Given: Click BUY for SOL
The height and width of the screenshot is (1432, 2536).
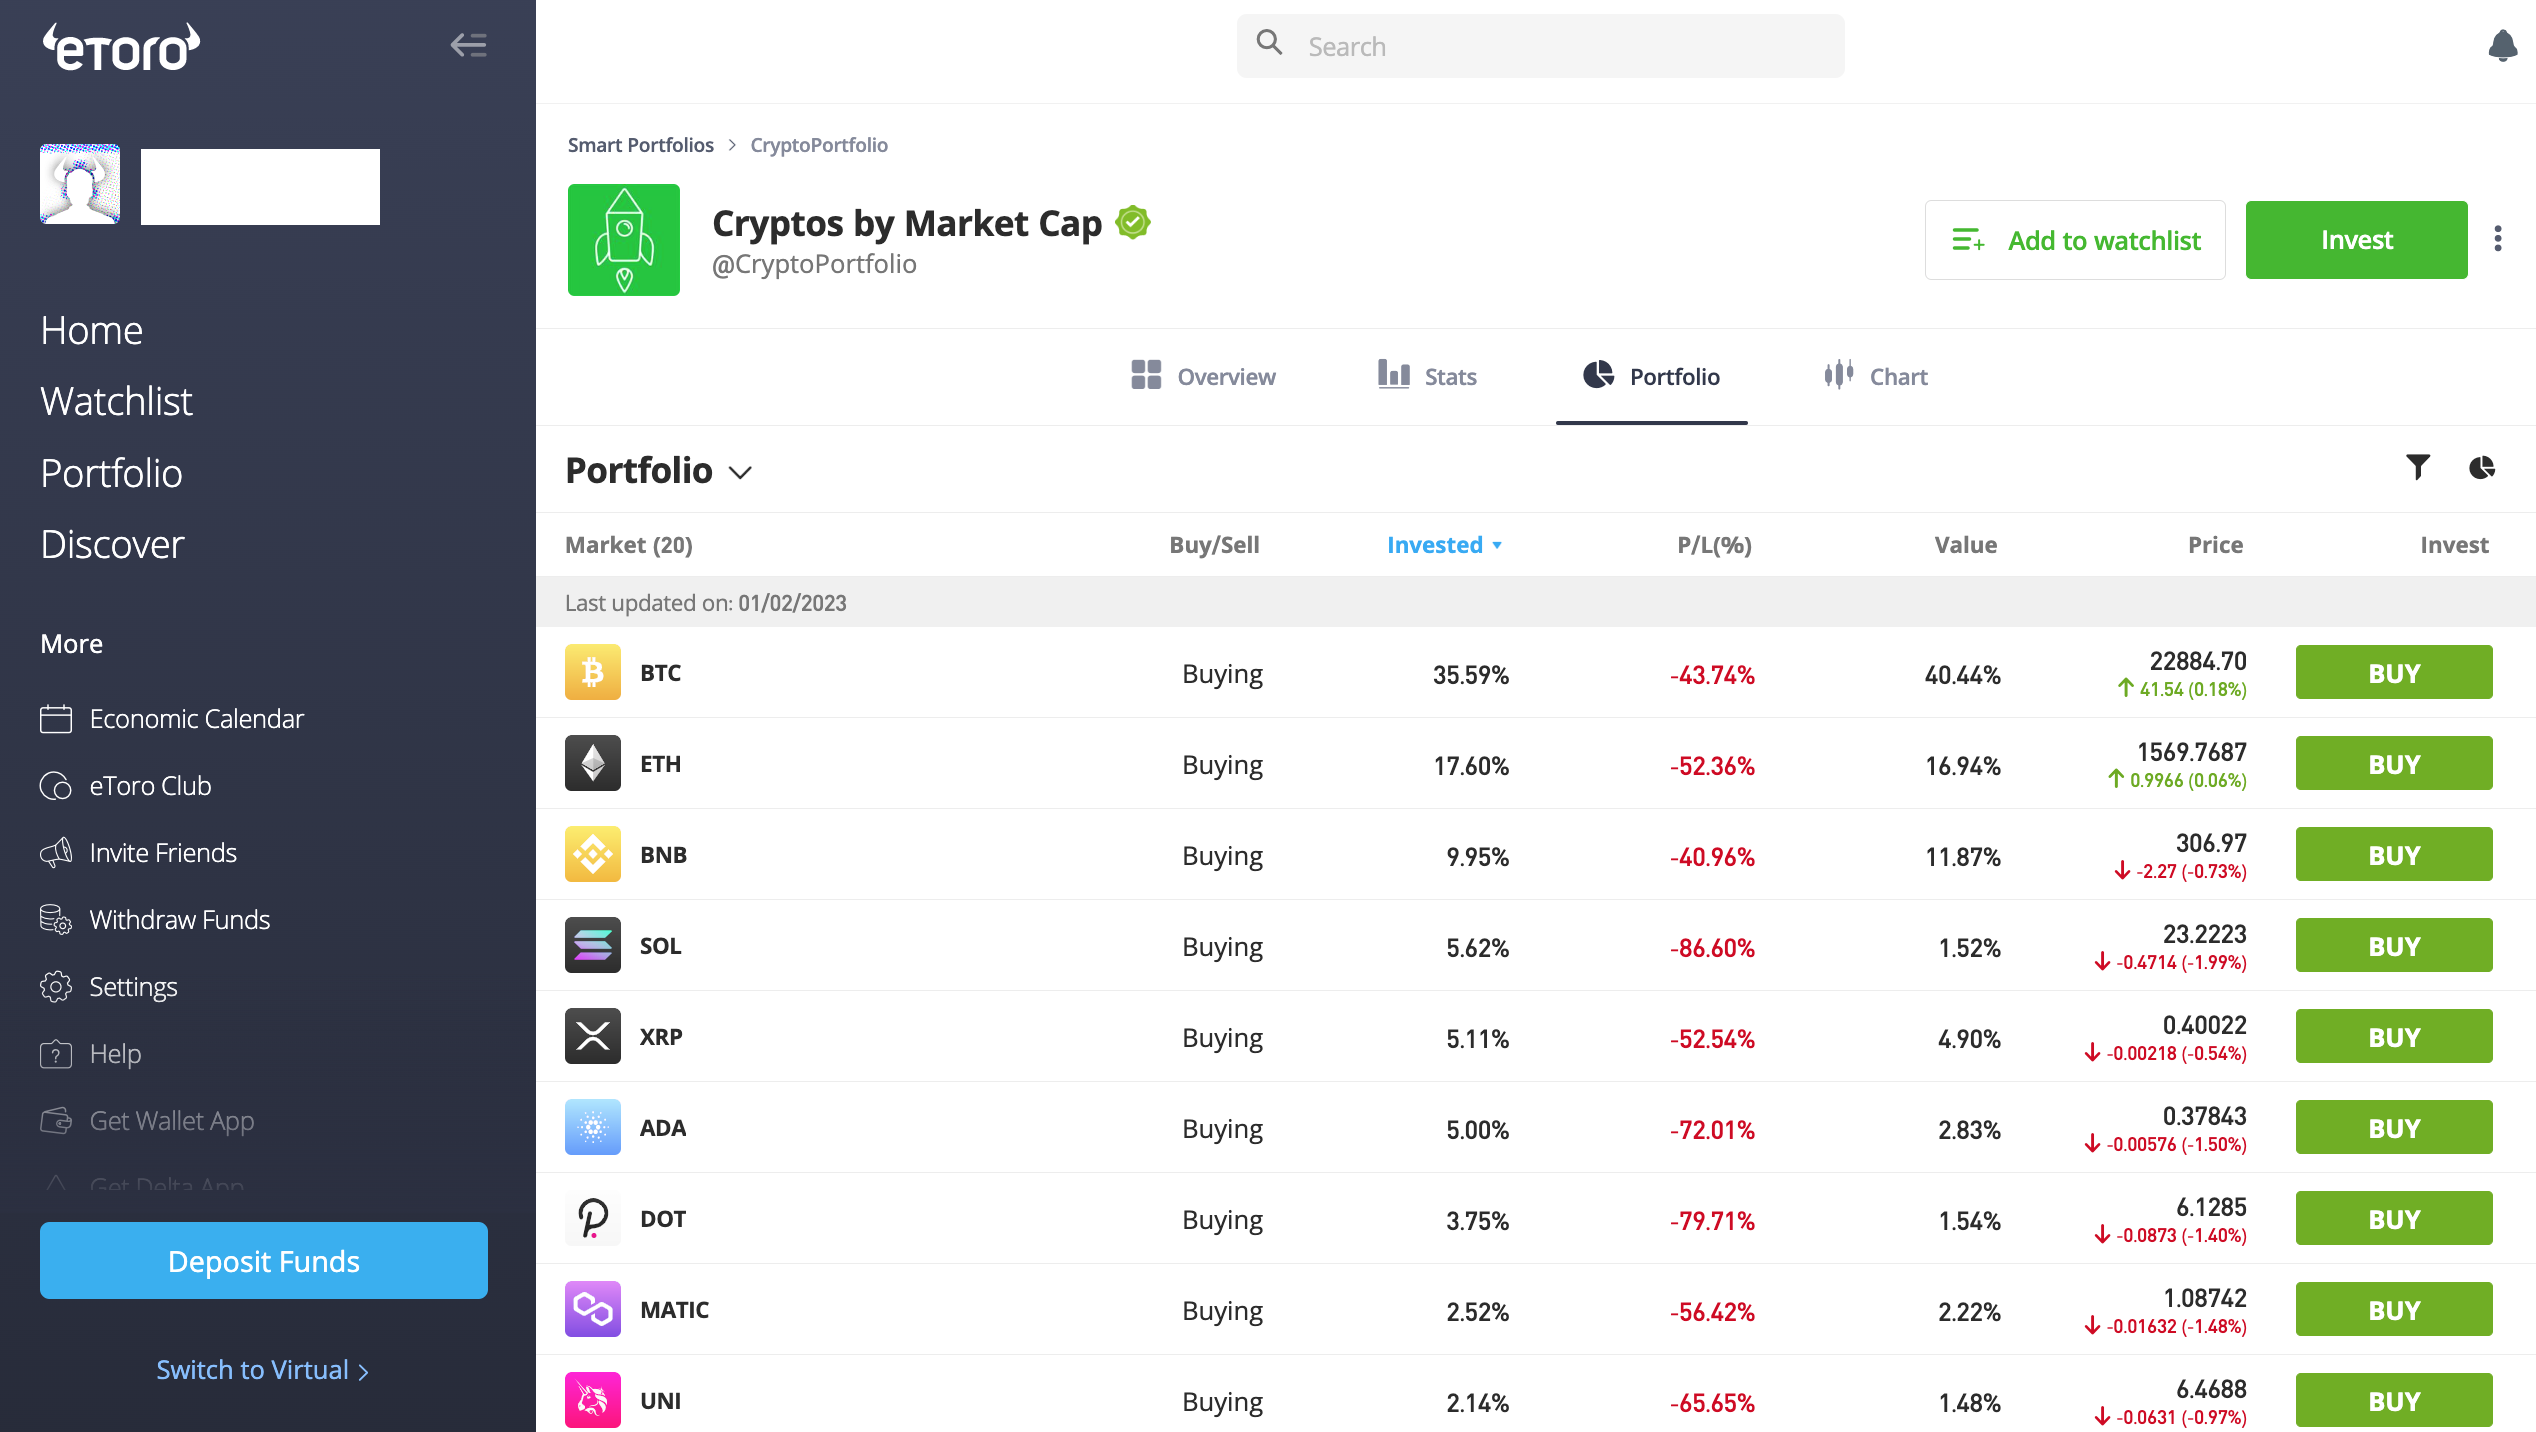Looking at the screenshot, I should click(2394, 946).
